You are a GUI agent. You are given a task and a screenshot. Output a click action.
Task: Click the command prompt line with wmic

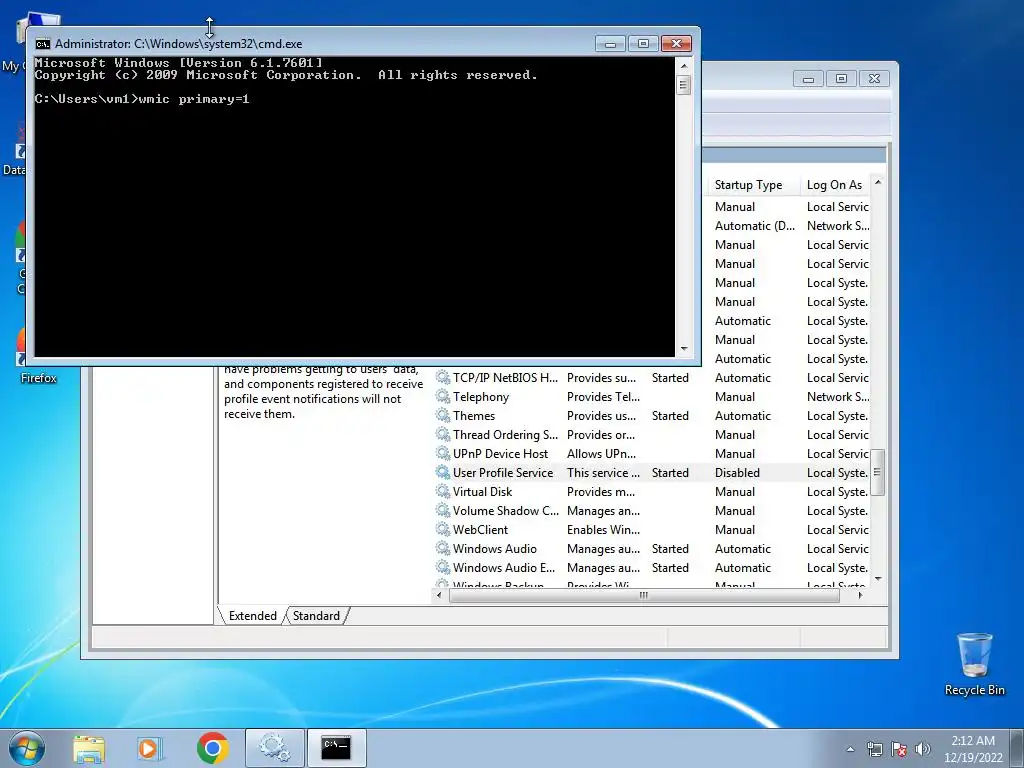142,99
